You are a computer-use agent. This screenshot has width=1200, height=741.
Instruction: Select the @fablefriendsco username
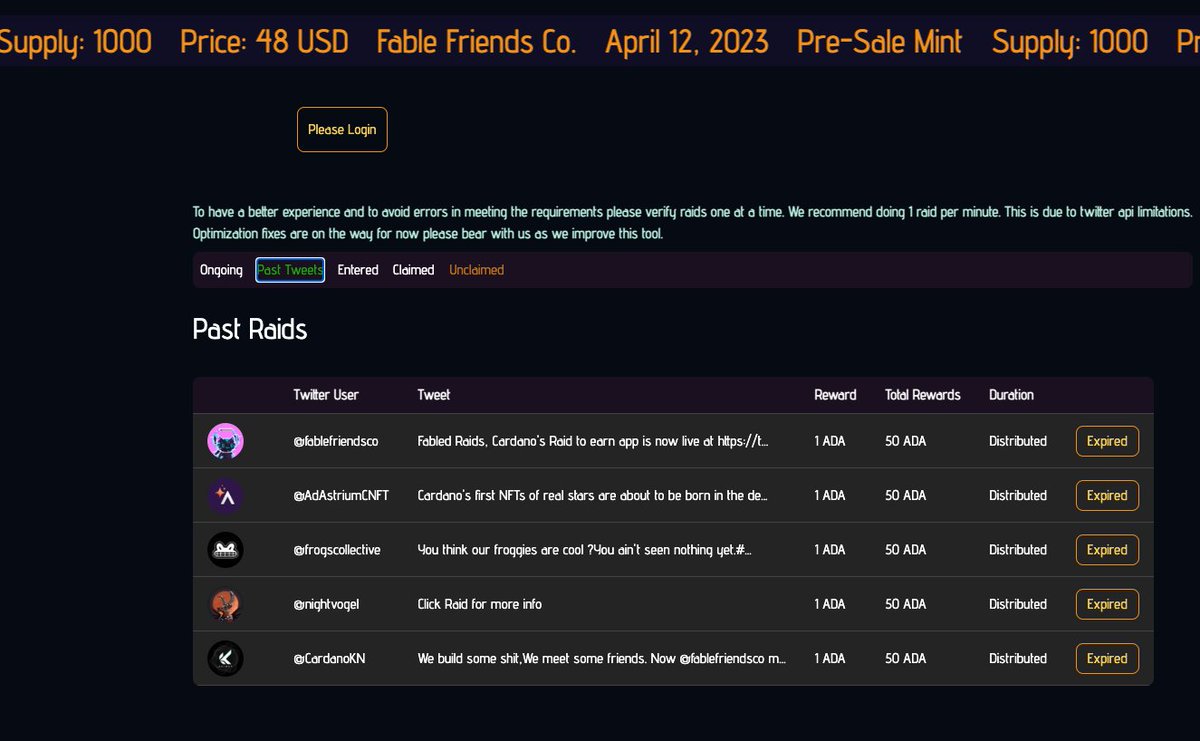[336, 441]
